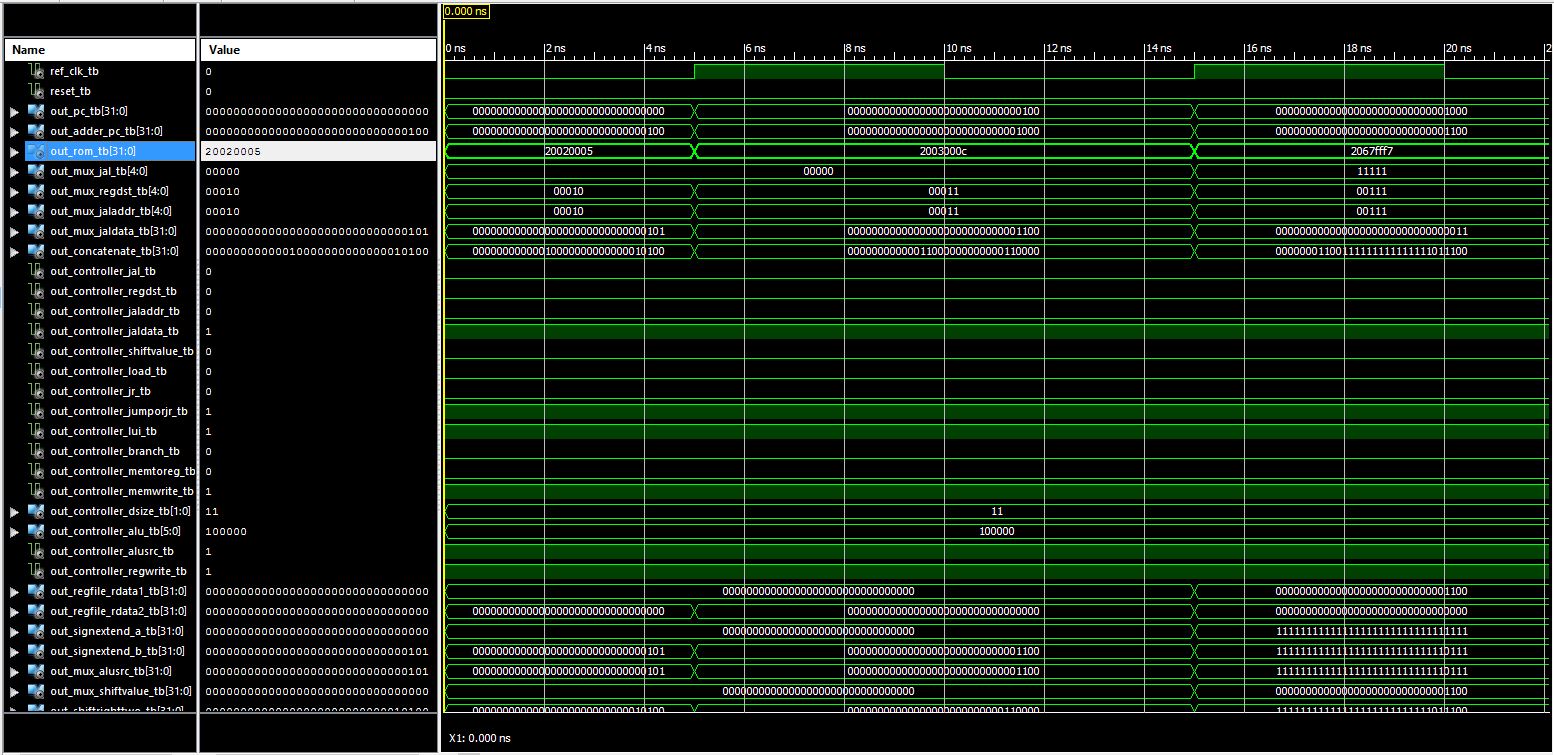Screen dimensions: 1554x755
Task: Select the out_regfile_rdata1_tb[31:0] signal name
Action: point(118,591)
